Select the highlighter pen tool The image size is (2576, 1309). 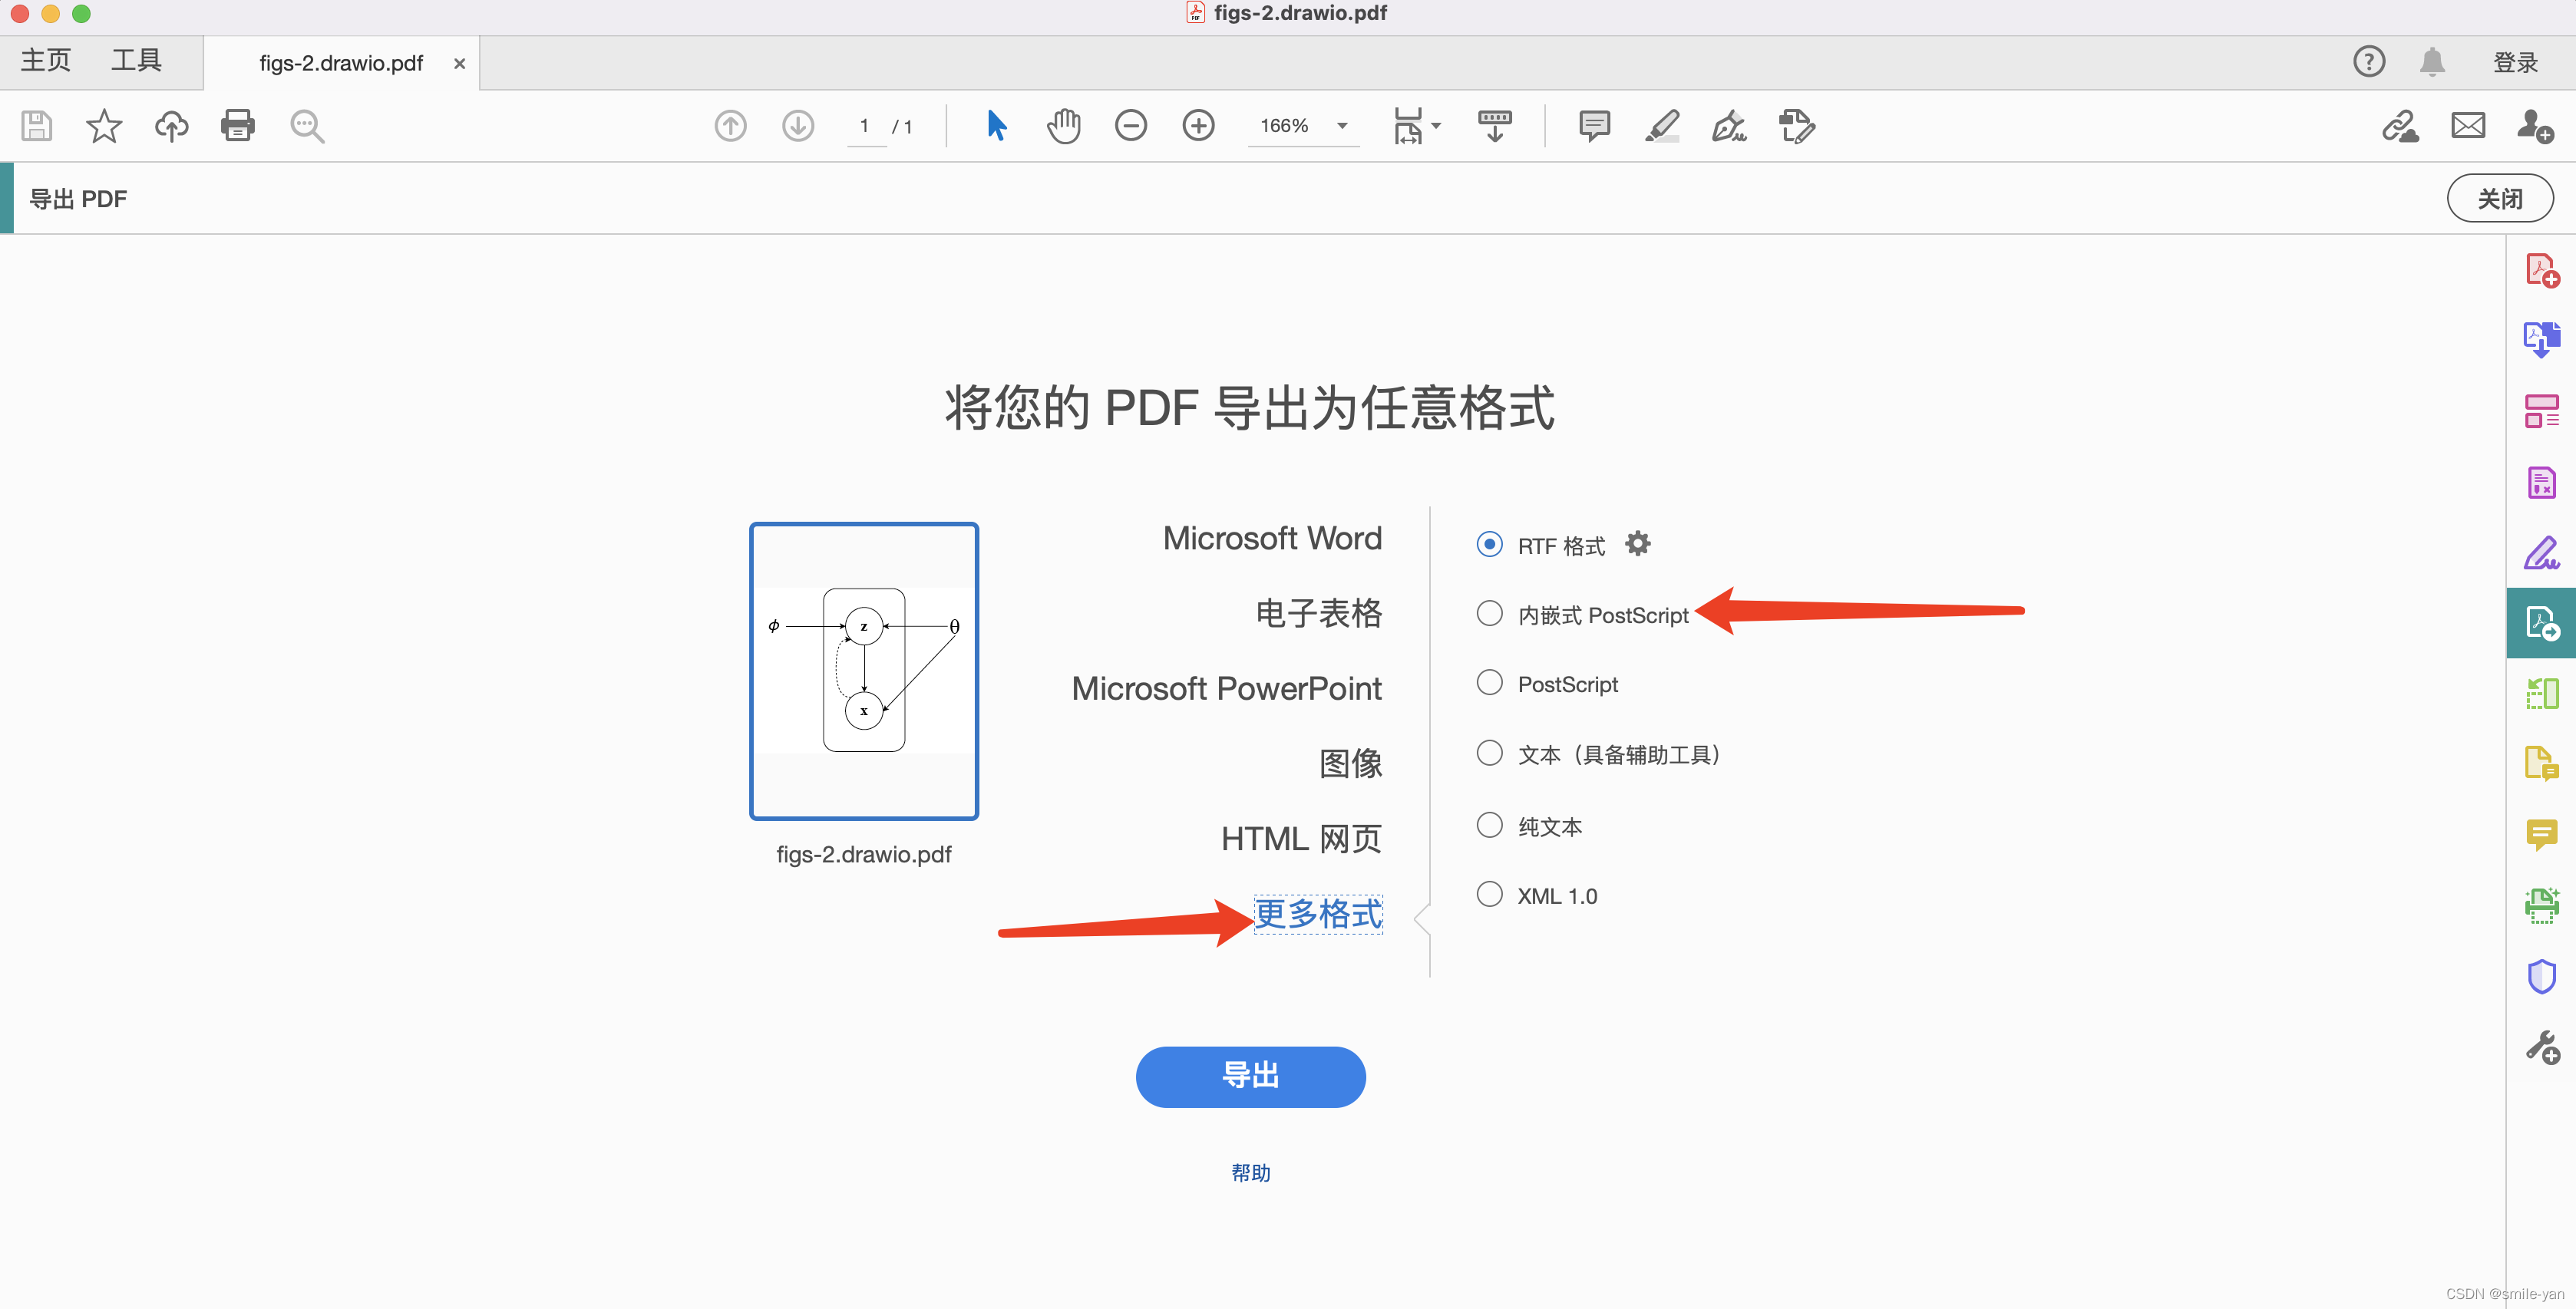[x=1661, y=126]
